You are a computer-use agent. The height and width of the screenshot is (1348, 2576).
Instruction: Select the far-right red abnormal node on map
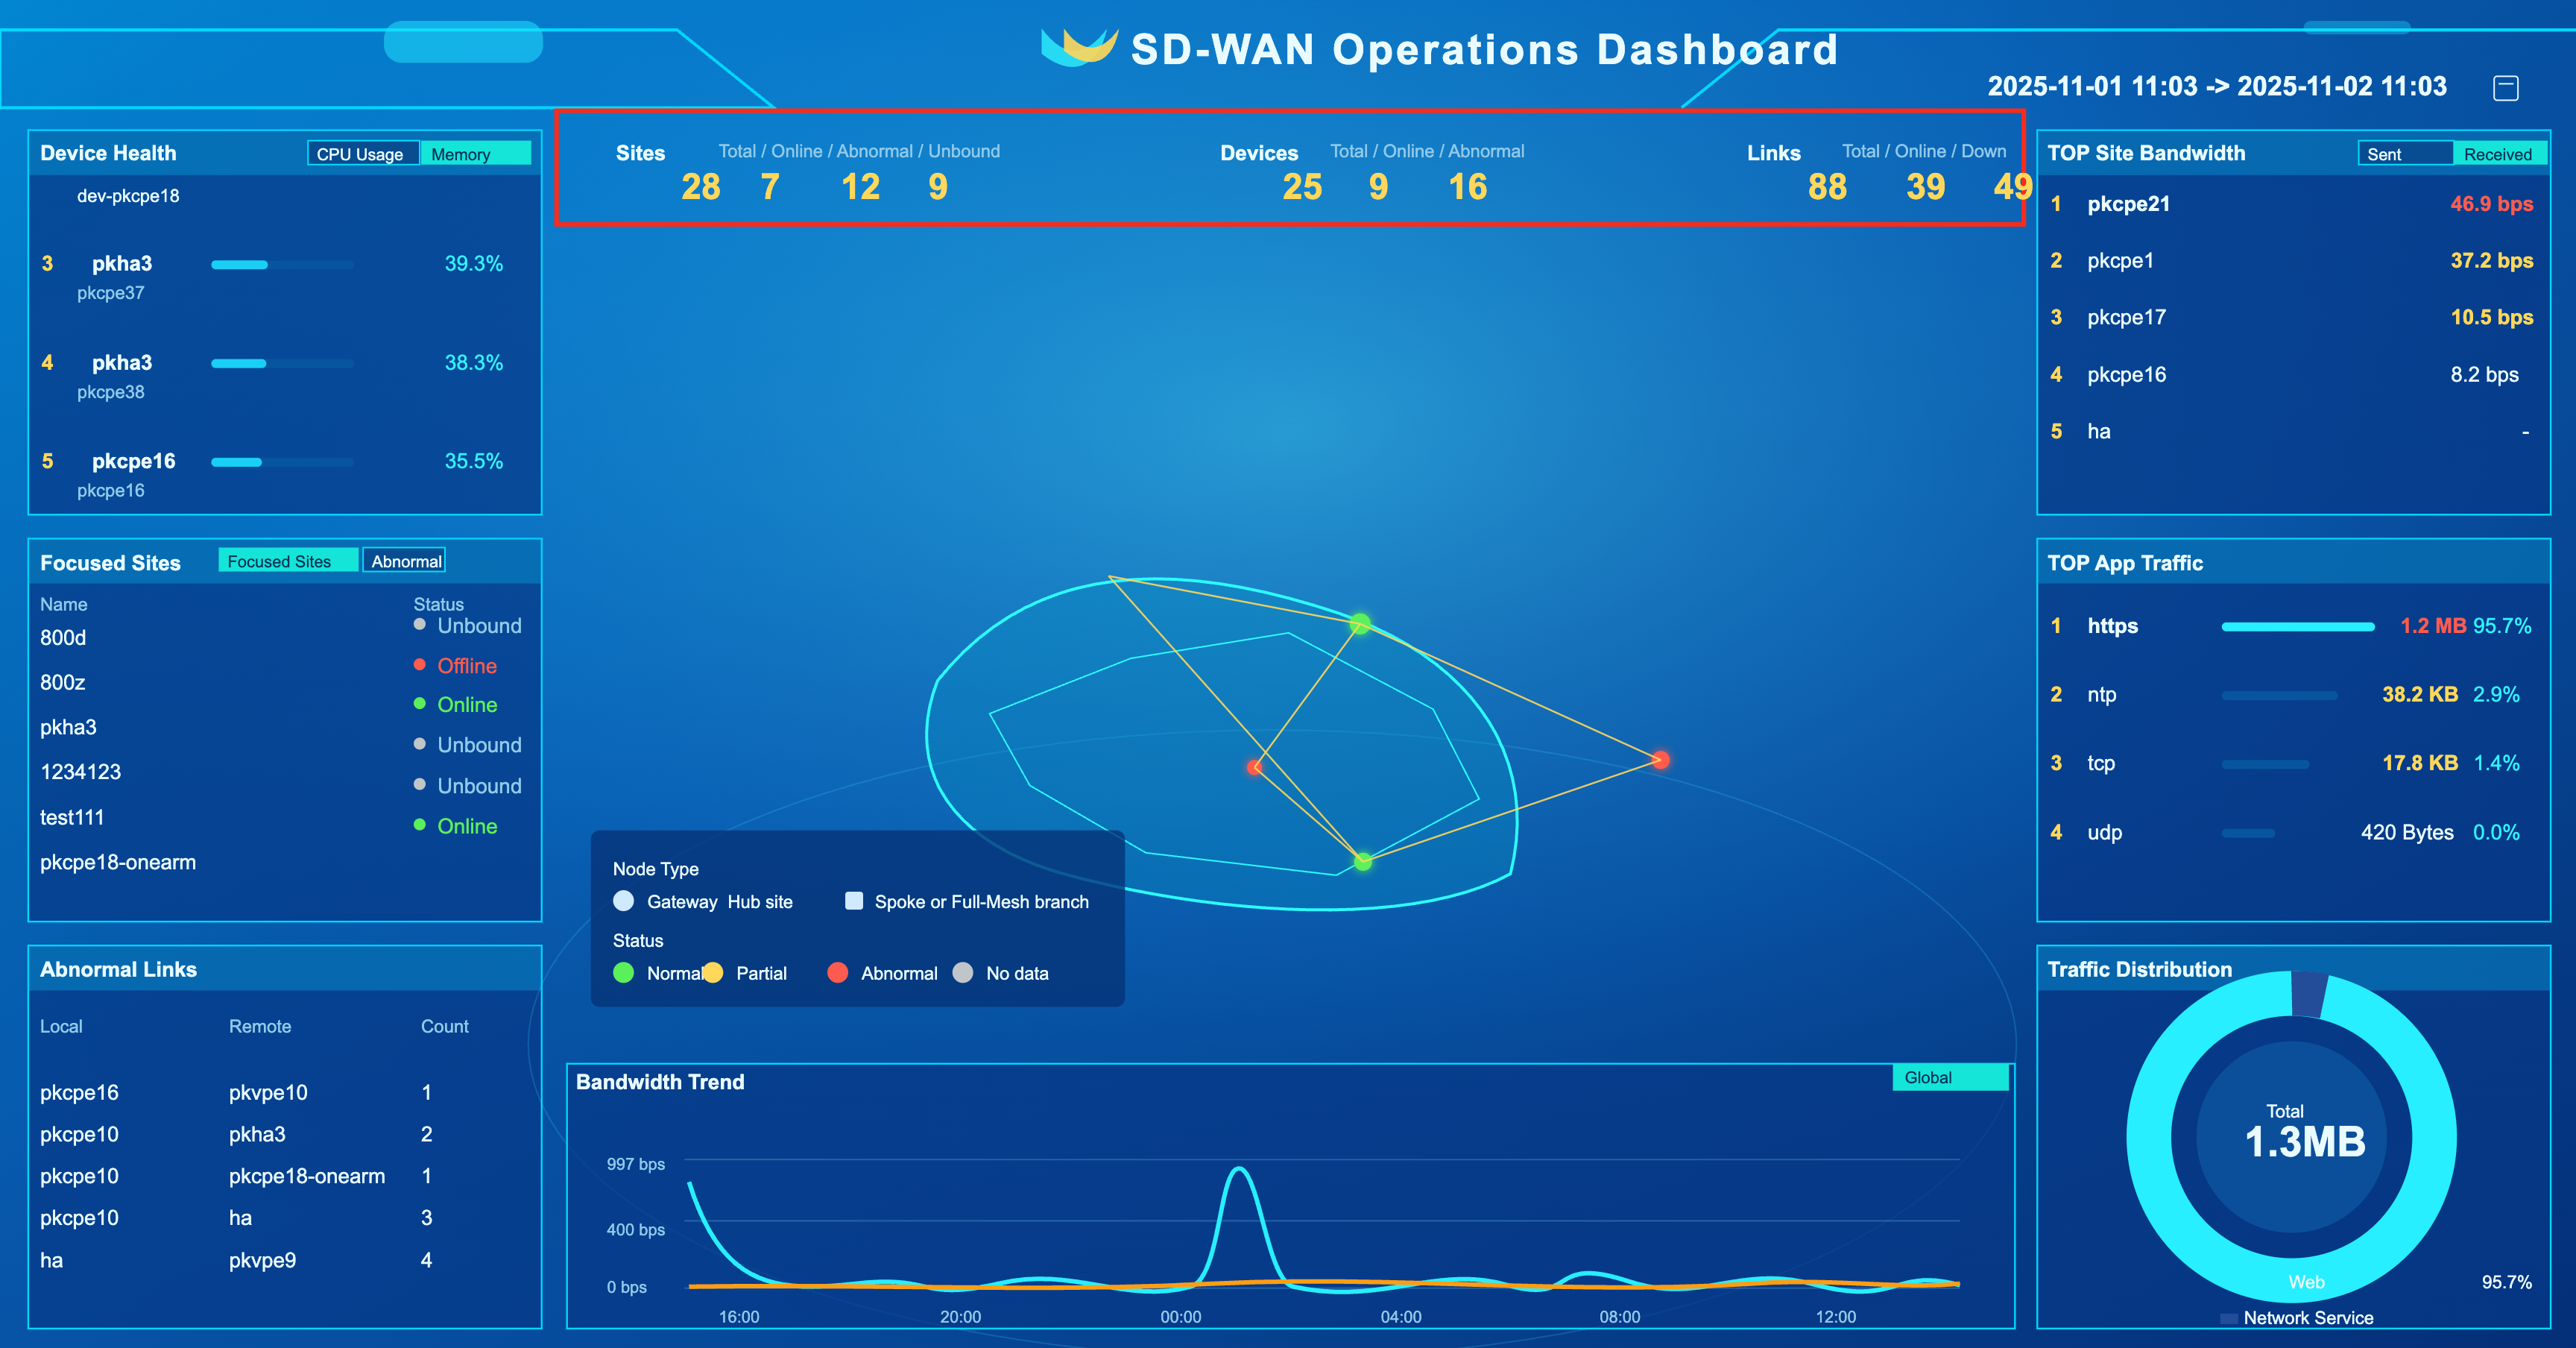point(1660,760)
